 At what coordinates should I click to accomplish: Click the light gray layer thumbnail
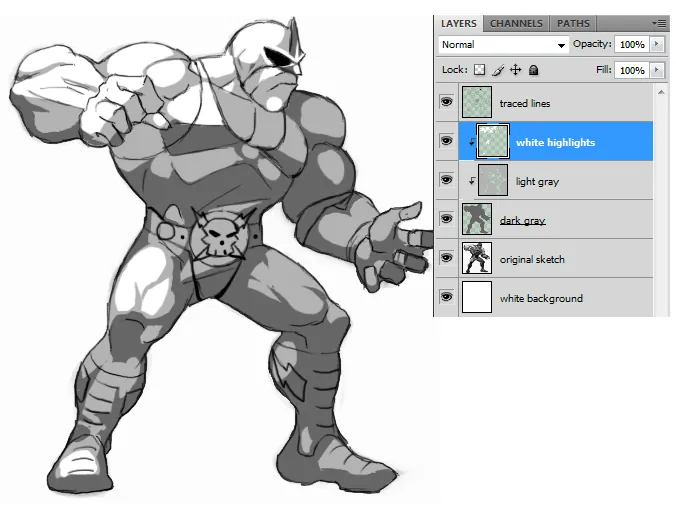[493, 180]
